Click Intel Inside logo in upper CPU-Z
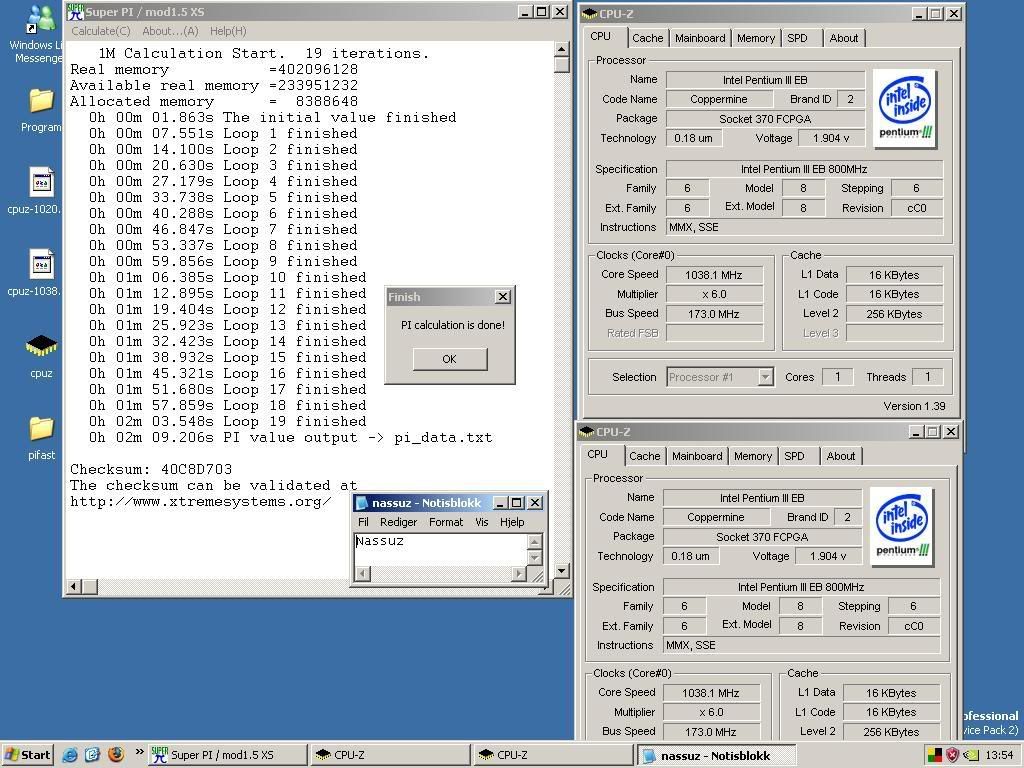Viewport: 1024px width, 768px height. coord(904,109)
